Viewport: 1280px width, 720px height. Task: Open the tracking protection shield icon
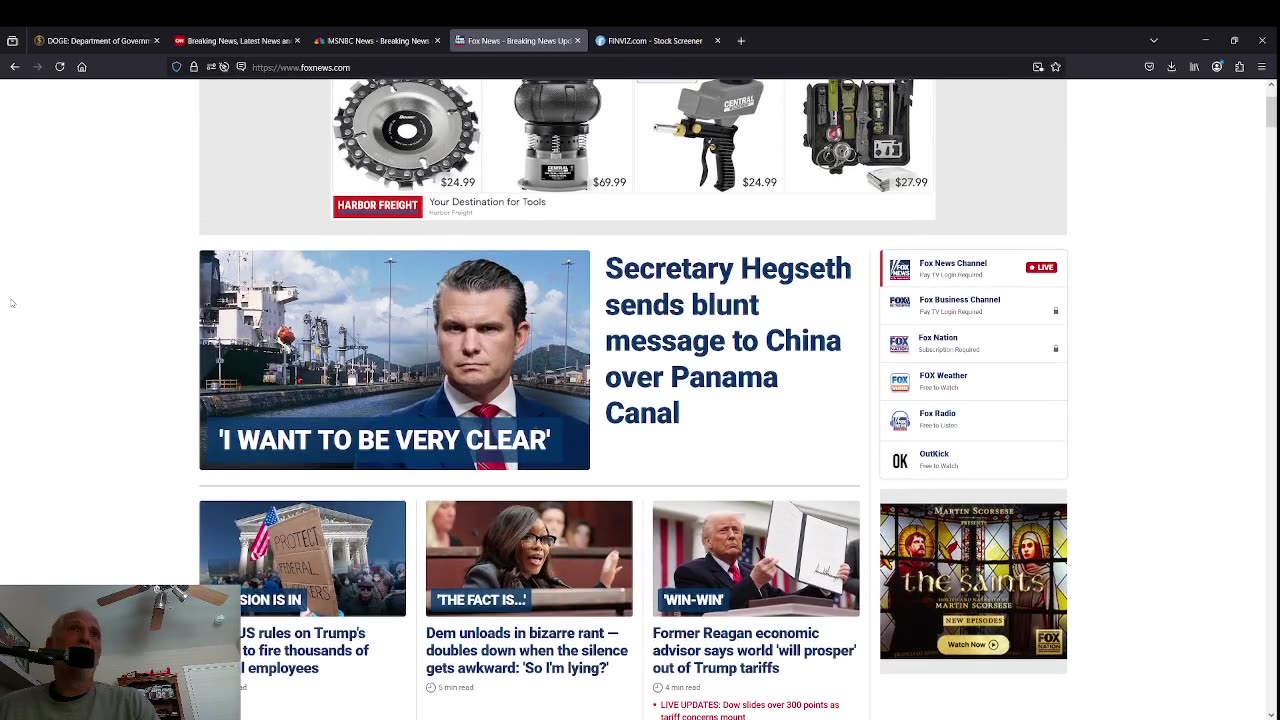coord(177,67)
